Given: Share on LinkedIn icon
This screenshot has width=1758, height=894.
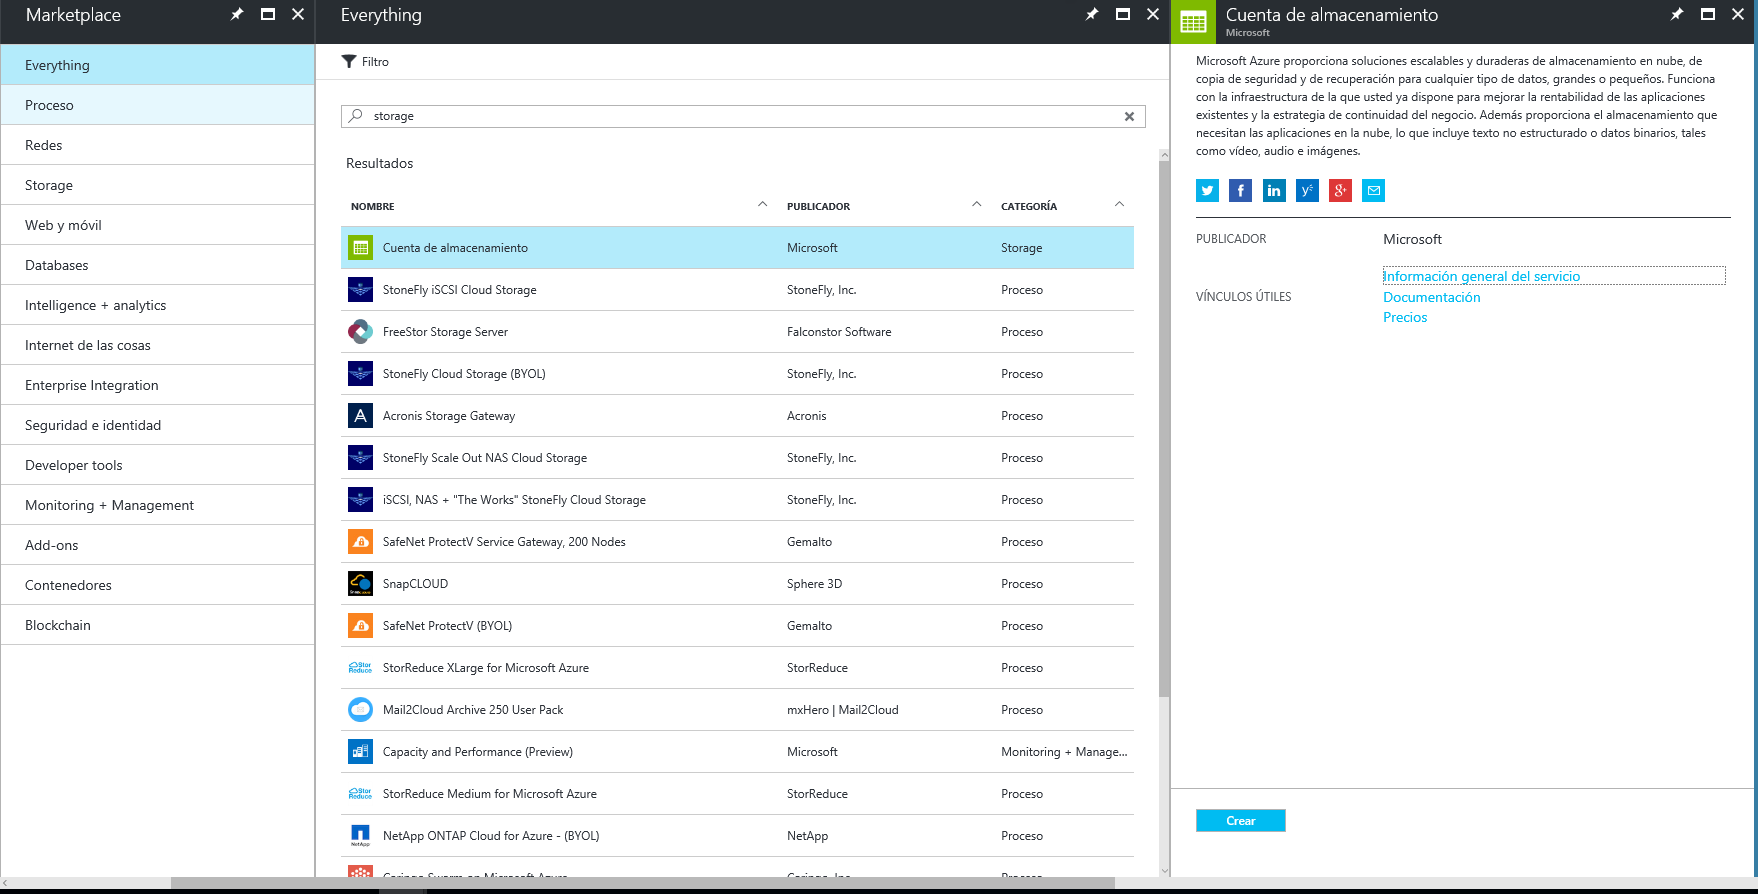Looking at the screenshot, I should [1274, 191].
